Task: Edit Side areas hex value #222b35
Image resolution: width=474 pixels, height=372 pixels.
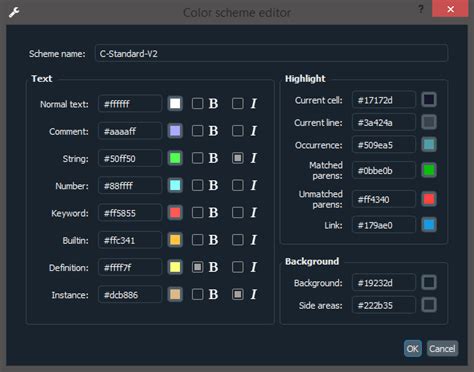Action: [384, 305]
